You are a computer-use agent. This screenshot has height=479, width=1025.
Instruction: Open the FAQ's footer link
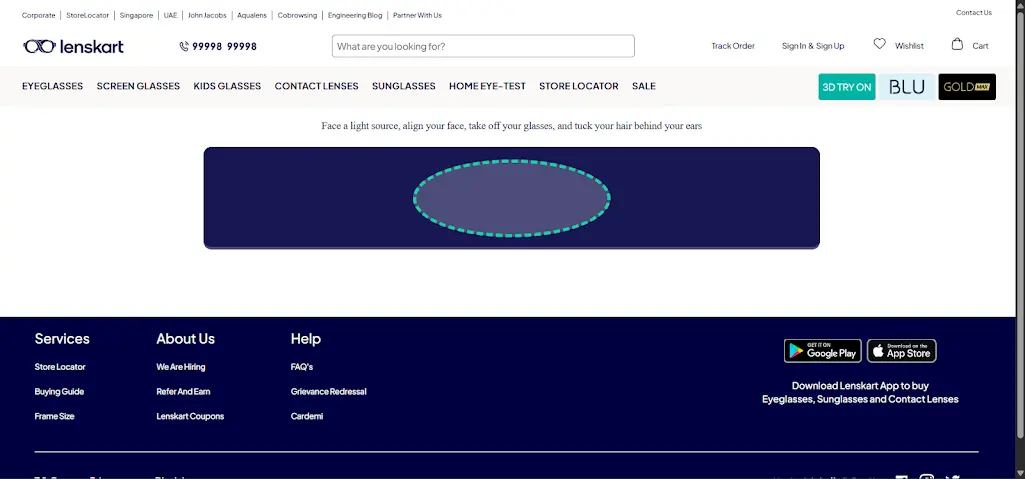tap(302, 367)
